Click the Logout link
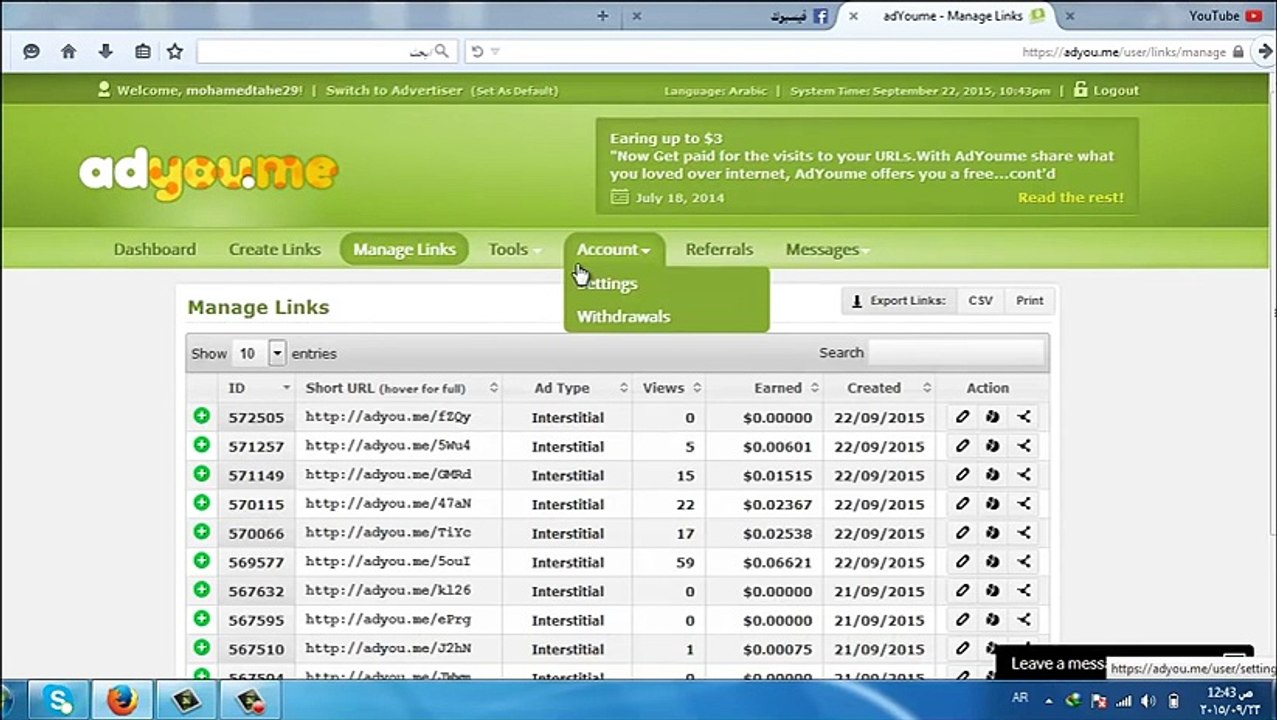1277x720 pixels. pos(1116,90)
